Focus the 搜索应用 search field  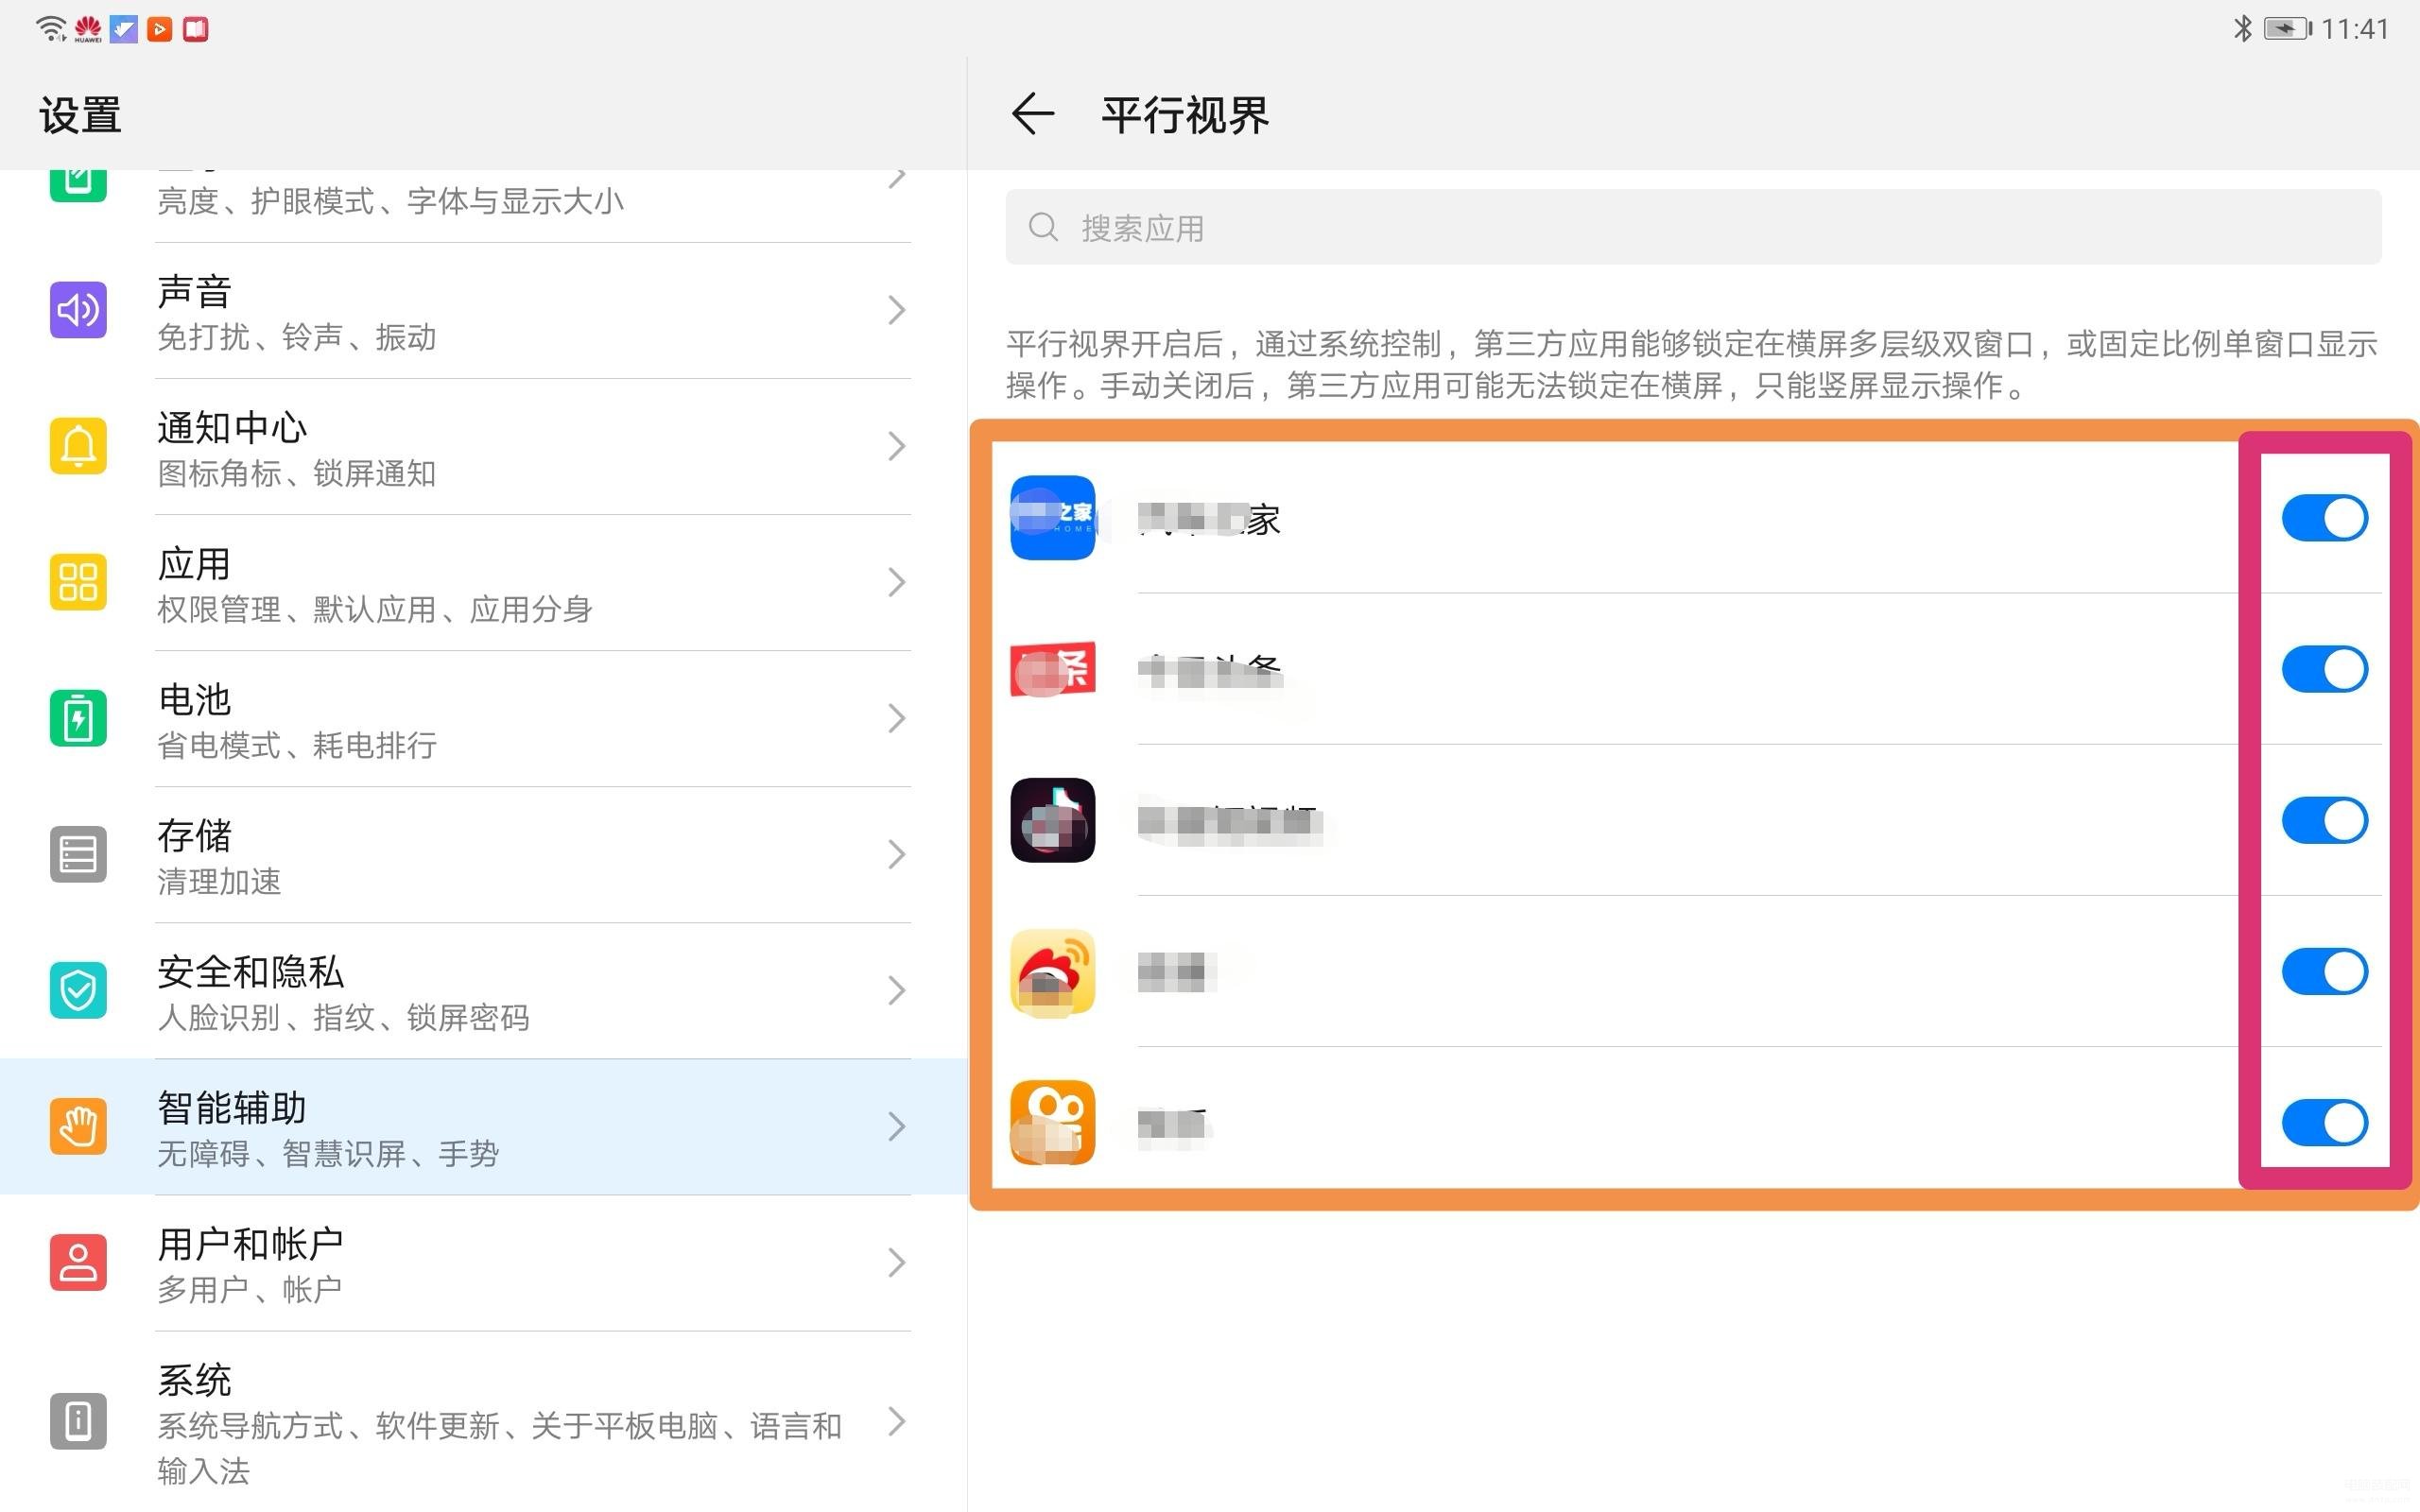(1693, 227)
